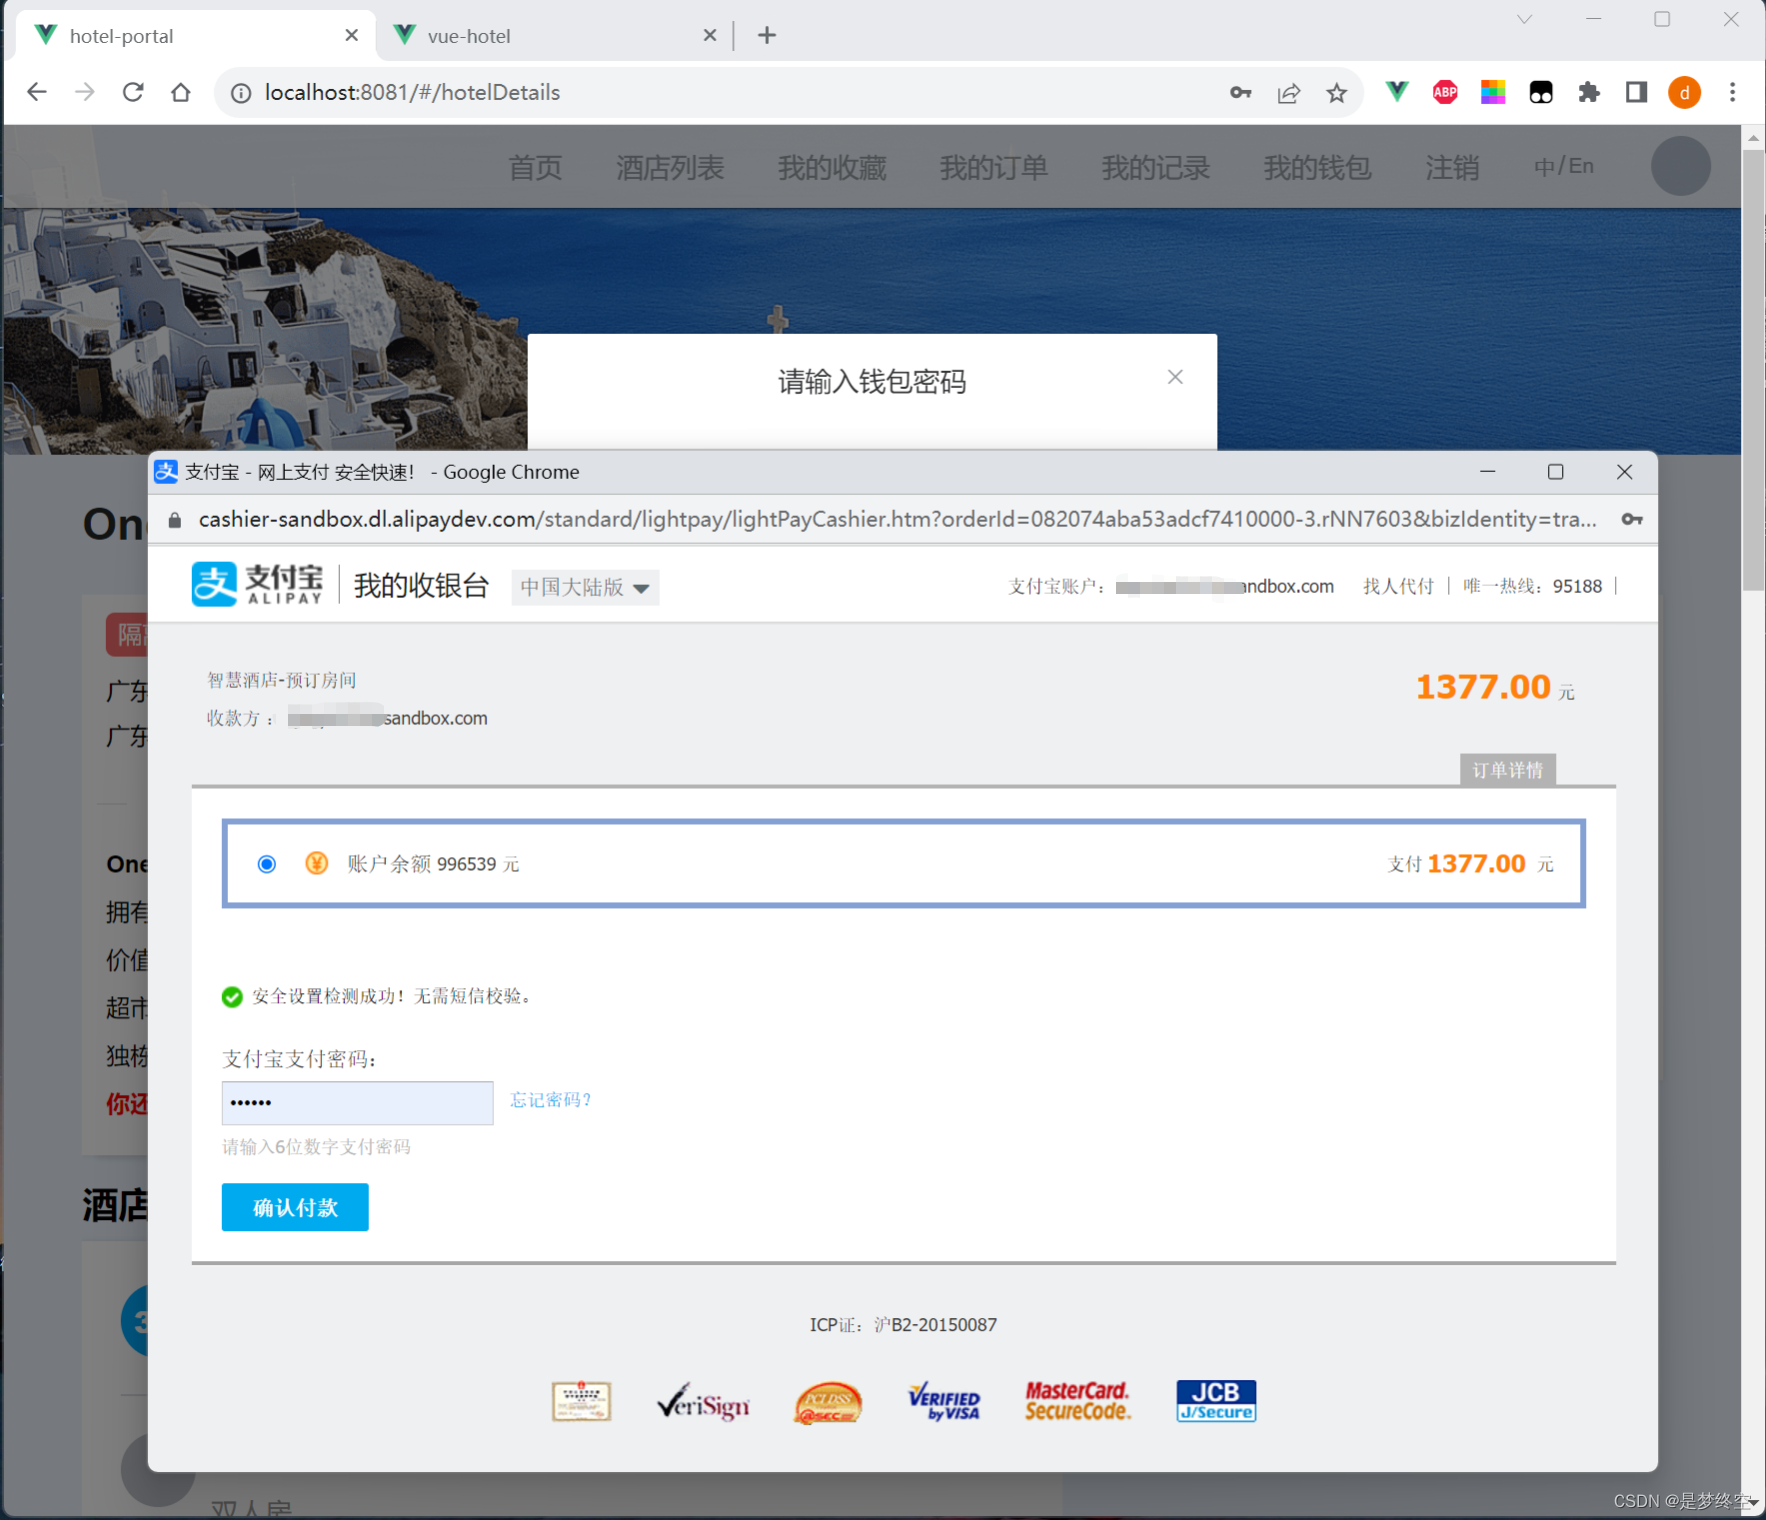
Task: Open 我的钱包 menu item
Action: [x=1318, y=167]
